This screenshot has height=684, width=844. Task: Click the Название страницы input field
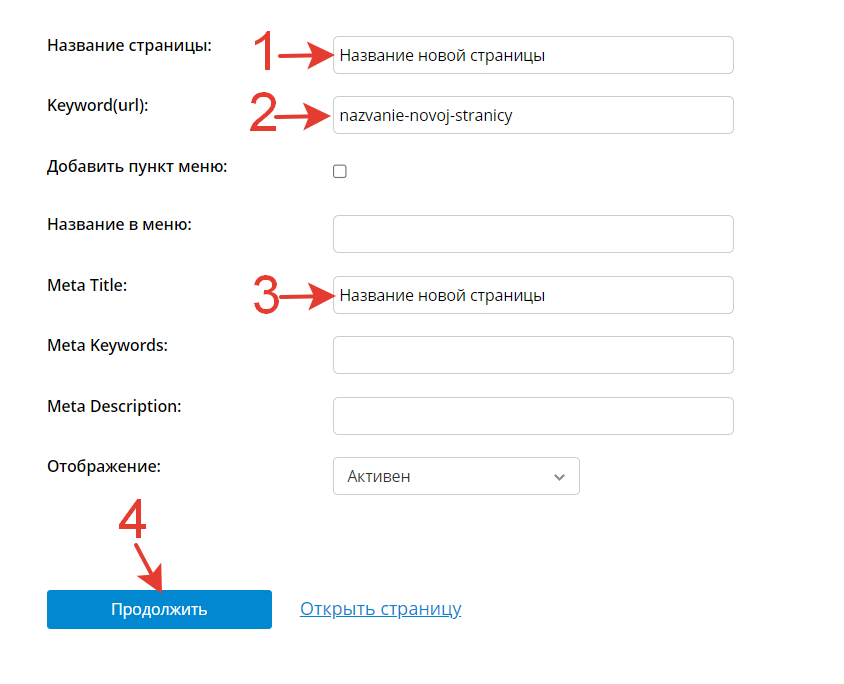[x=533, y=56]
